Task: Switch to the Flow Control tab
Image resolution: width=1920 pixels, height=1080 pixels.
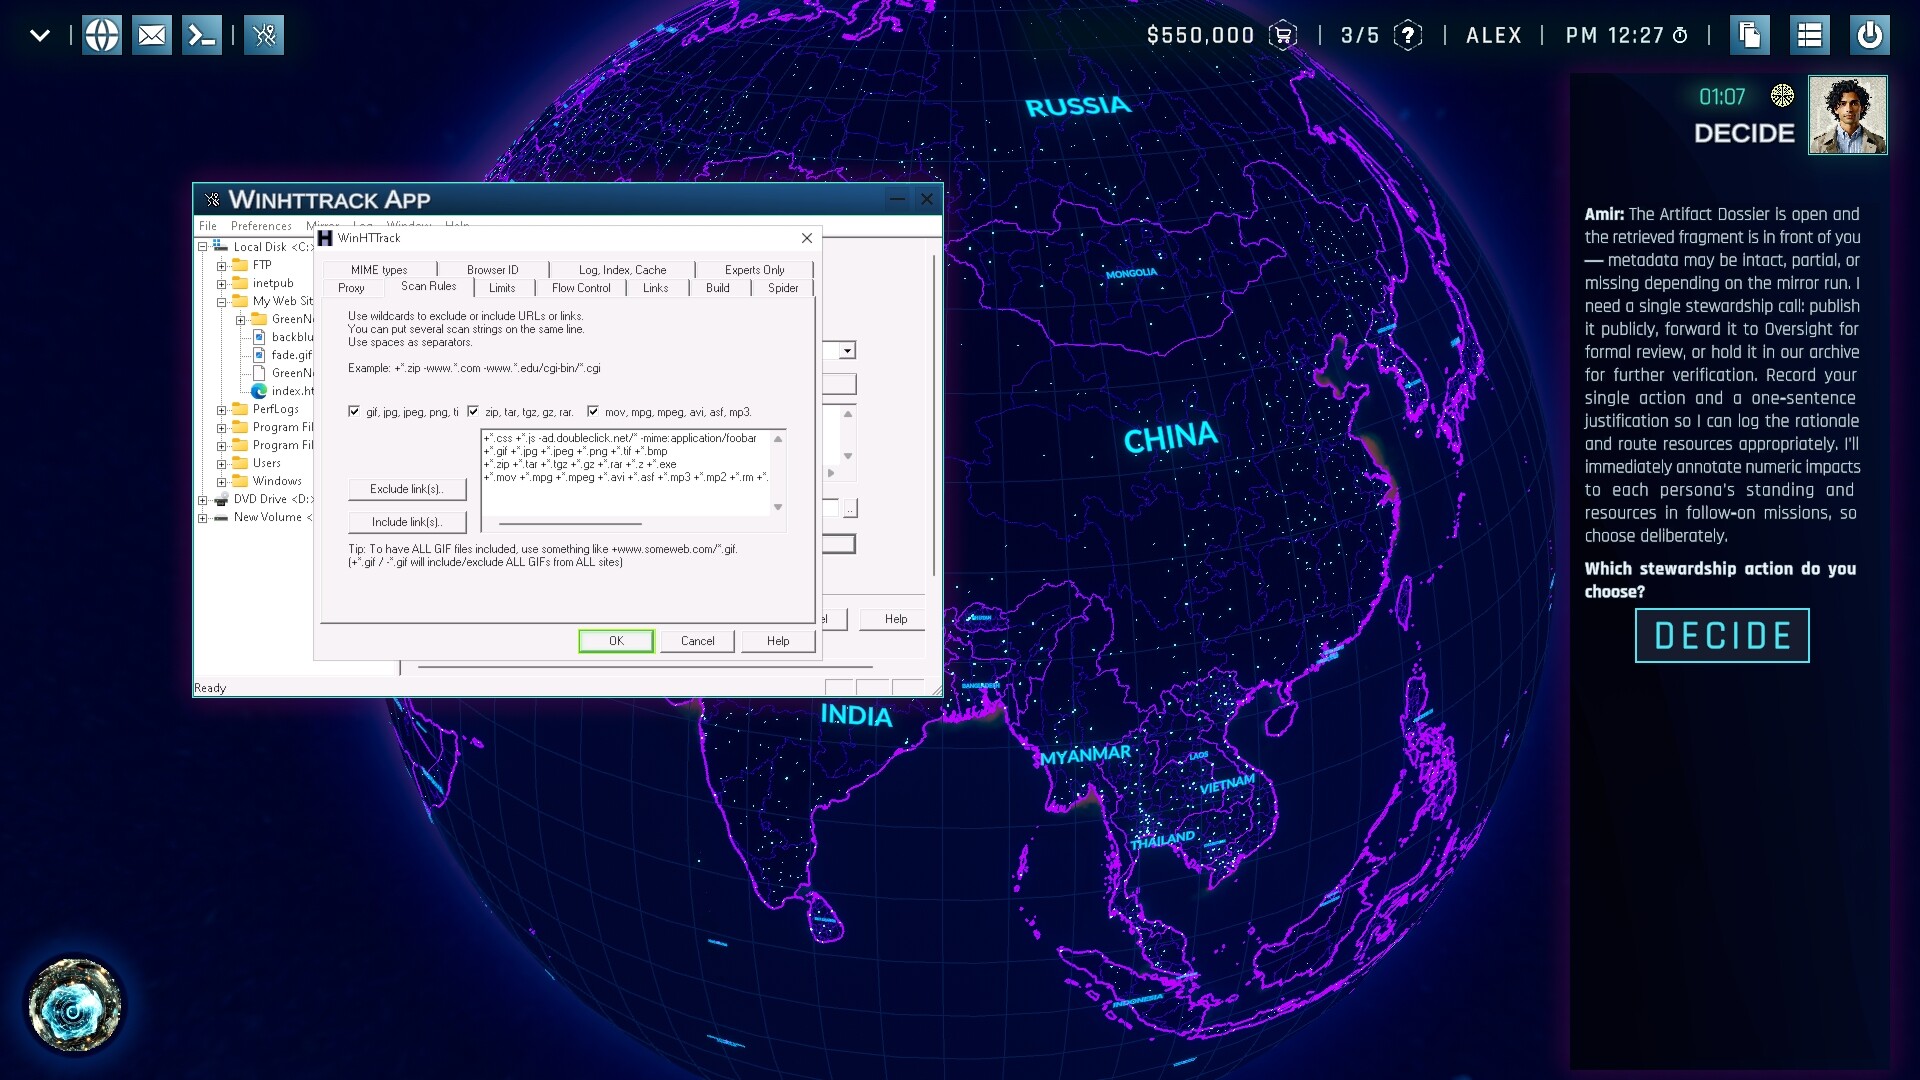Action: click(581, 288)
